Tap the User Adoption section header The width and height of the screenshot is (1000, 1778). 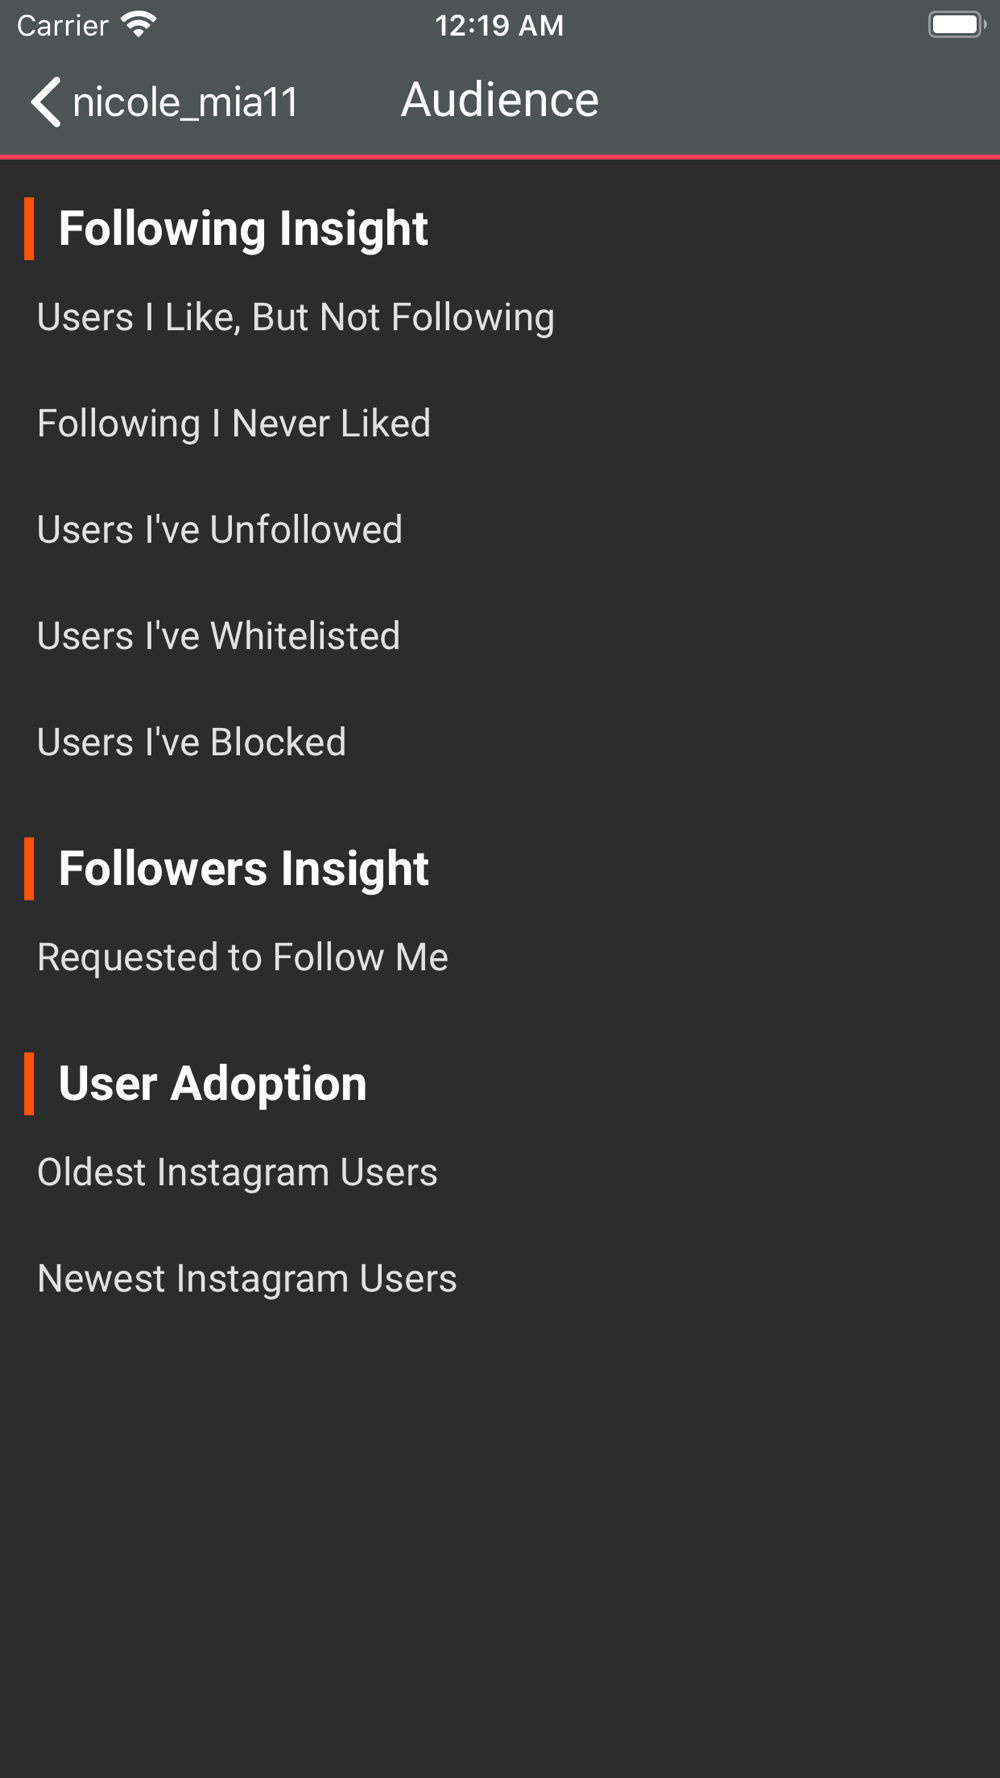coord(213,1083)
